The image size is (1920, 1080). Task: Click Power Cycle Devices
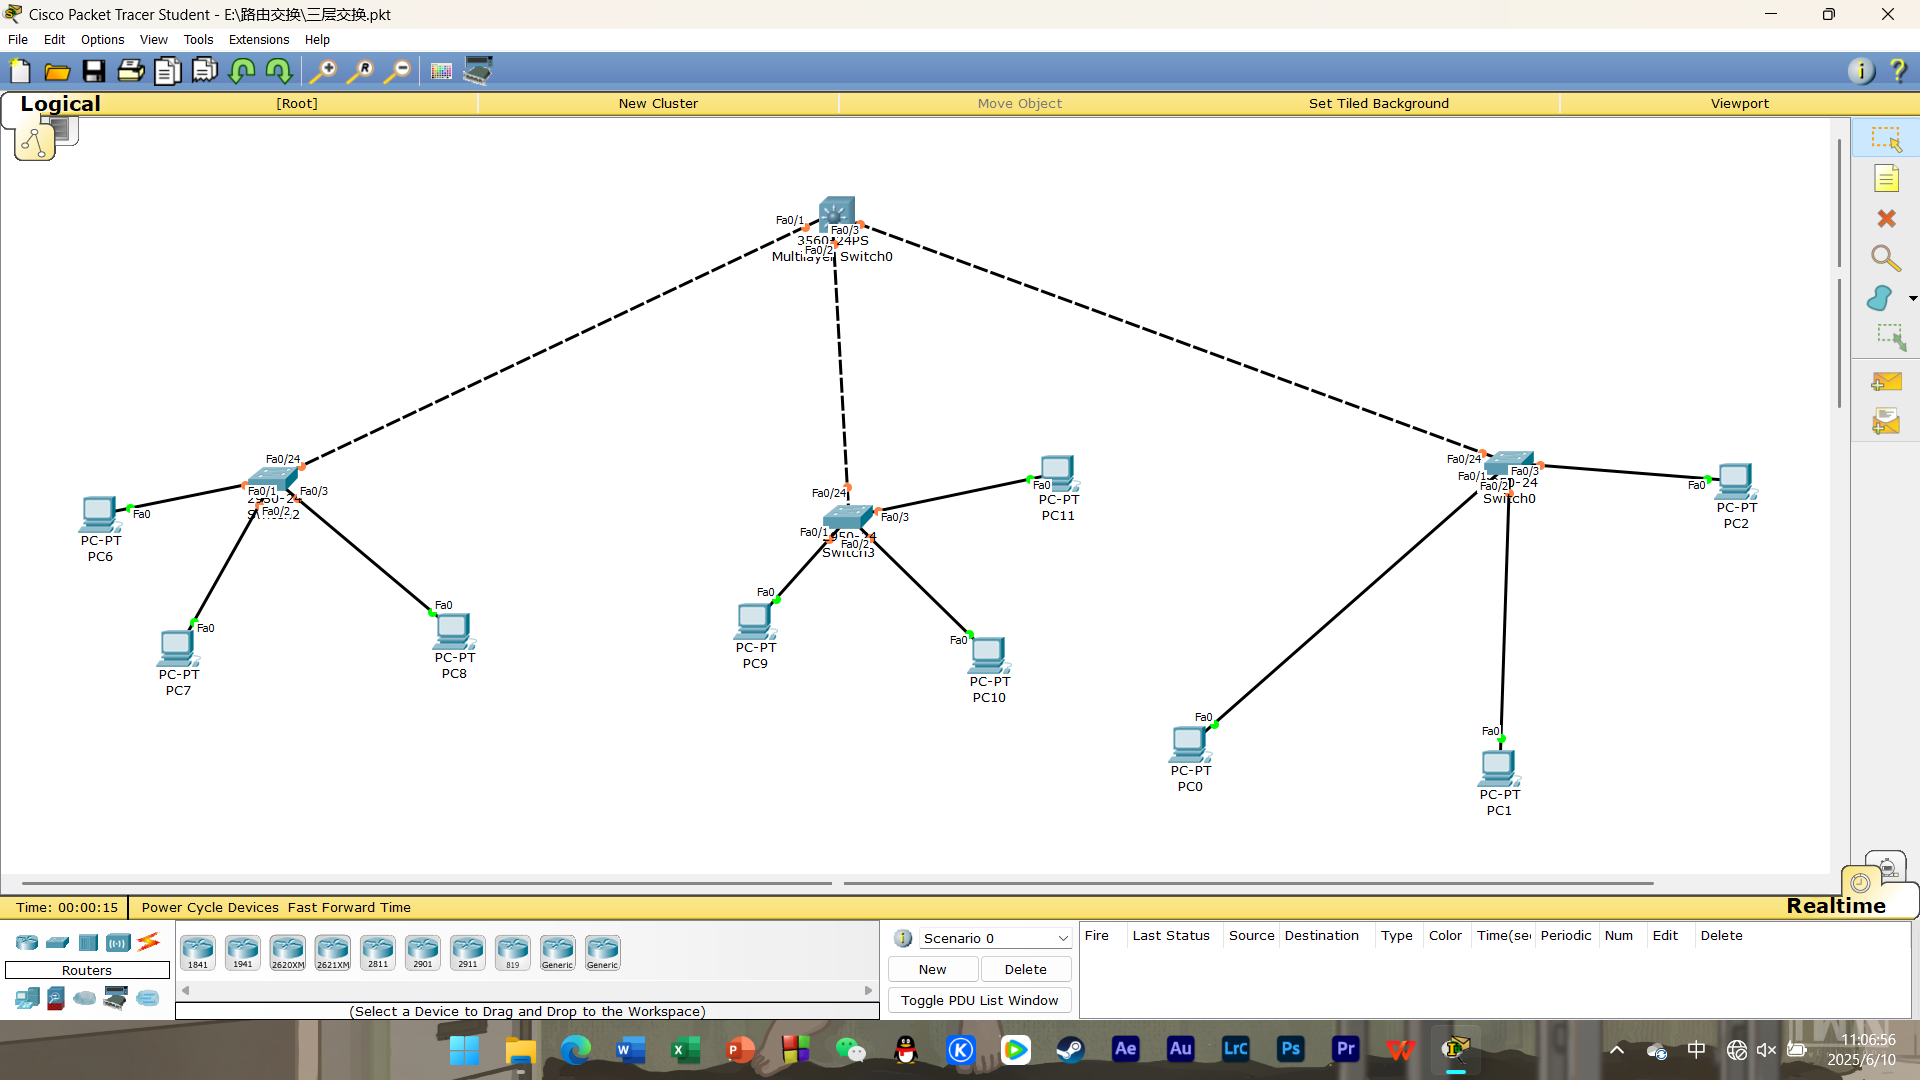coord(210,907)
